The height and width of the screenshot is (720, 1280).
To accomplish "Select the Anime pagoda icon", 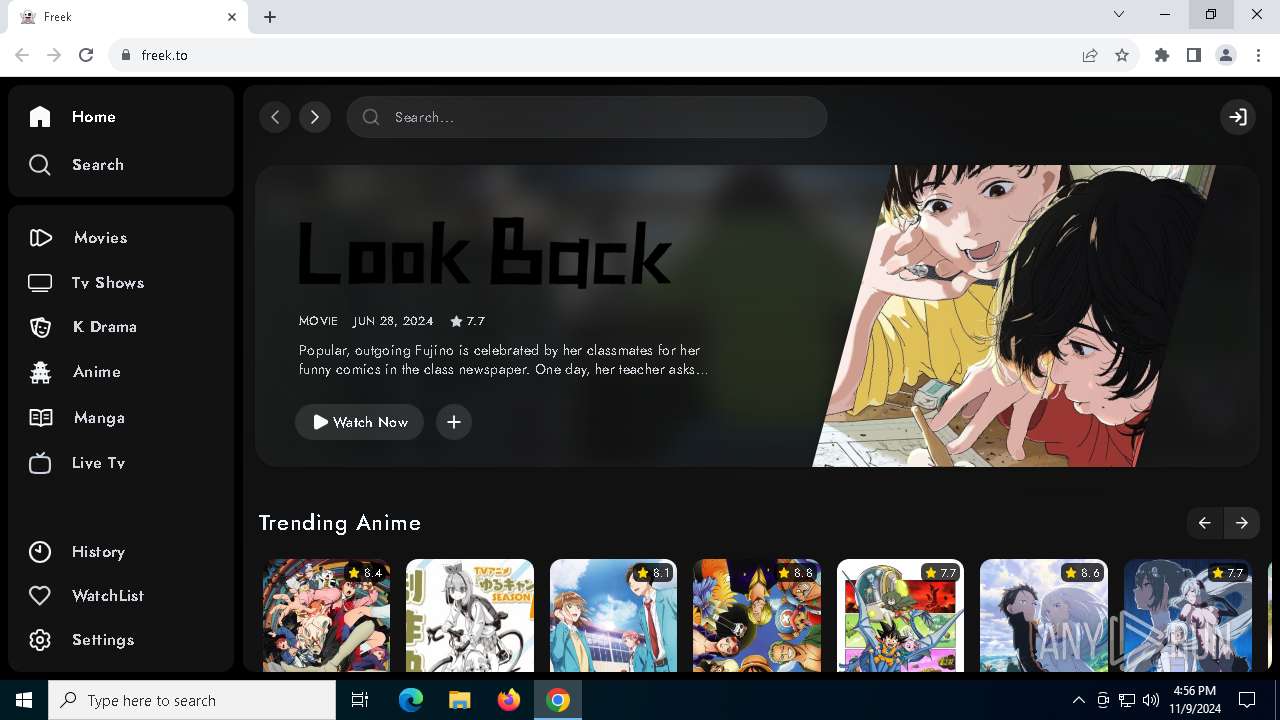I will pos(40,372).
